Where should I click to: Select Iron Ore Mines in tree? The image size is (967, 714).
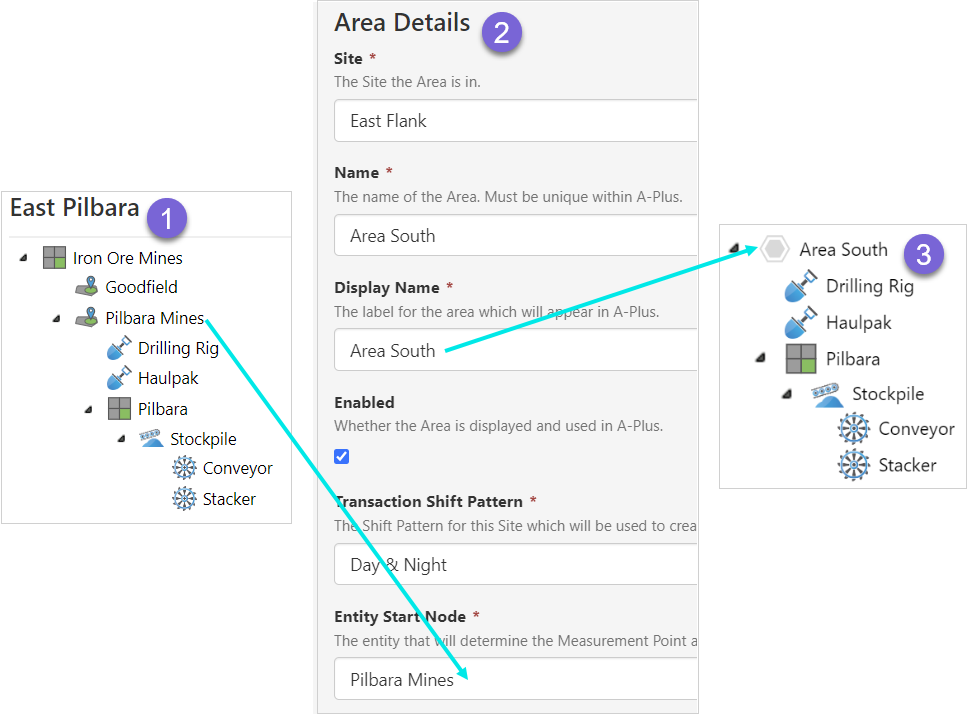tap(128, 258)
